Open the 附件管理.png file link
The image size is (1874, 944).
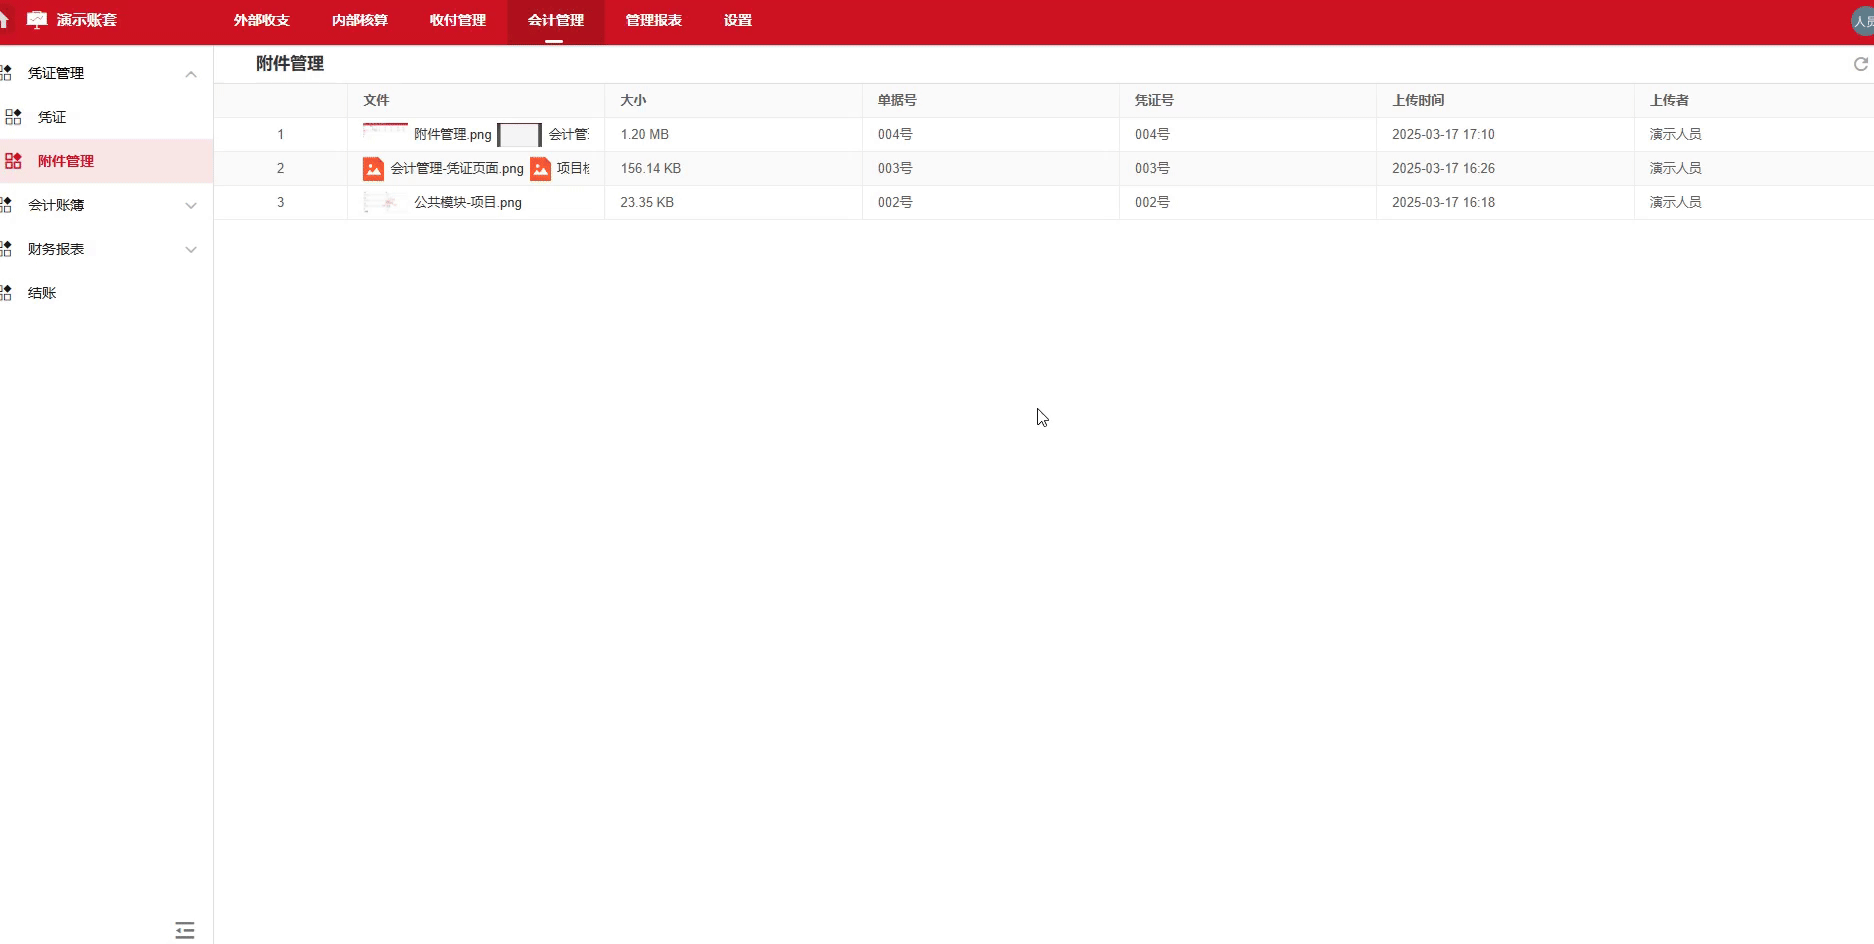point(452,135)
